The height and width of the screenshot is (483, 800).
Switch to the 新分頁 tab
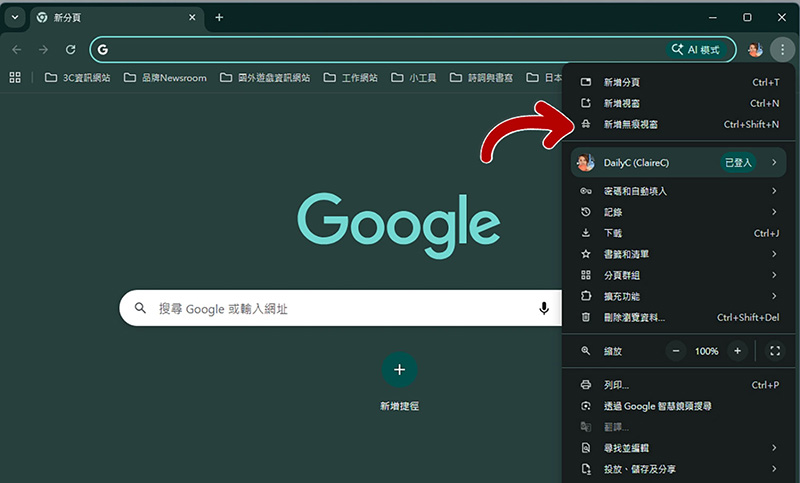coord(110,18)
